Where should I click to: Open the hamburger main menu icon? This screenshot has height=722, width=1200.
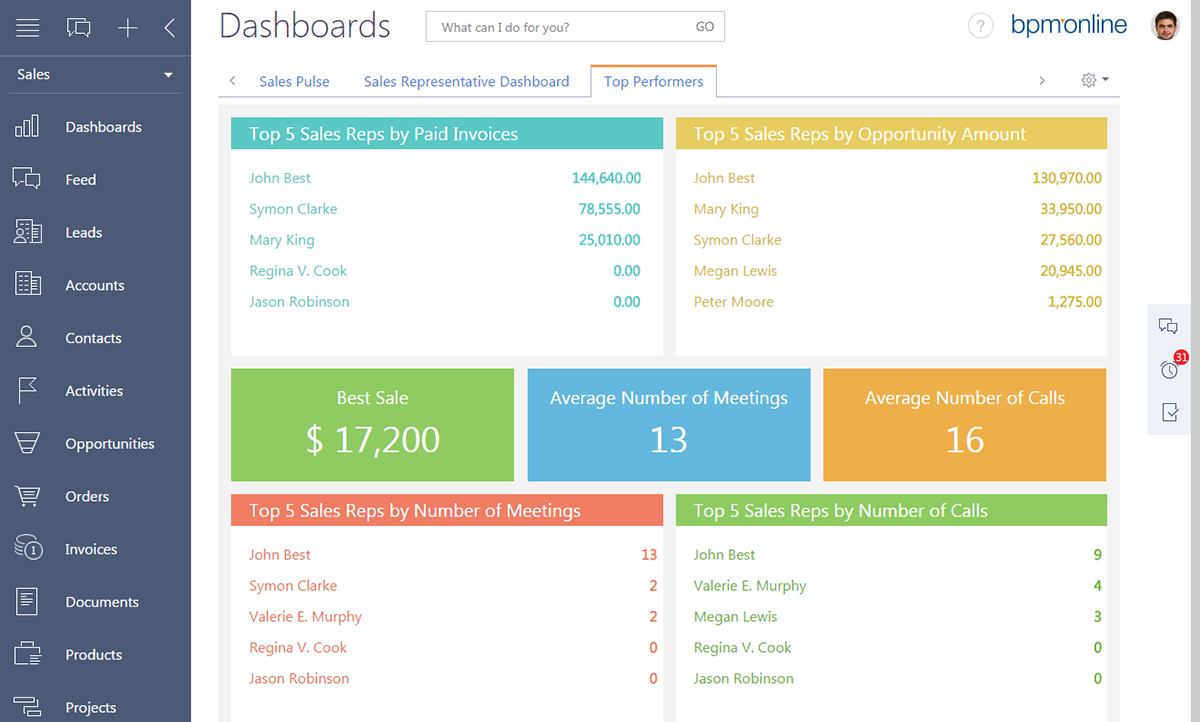coord(28,28)
